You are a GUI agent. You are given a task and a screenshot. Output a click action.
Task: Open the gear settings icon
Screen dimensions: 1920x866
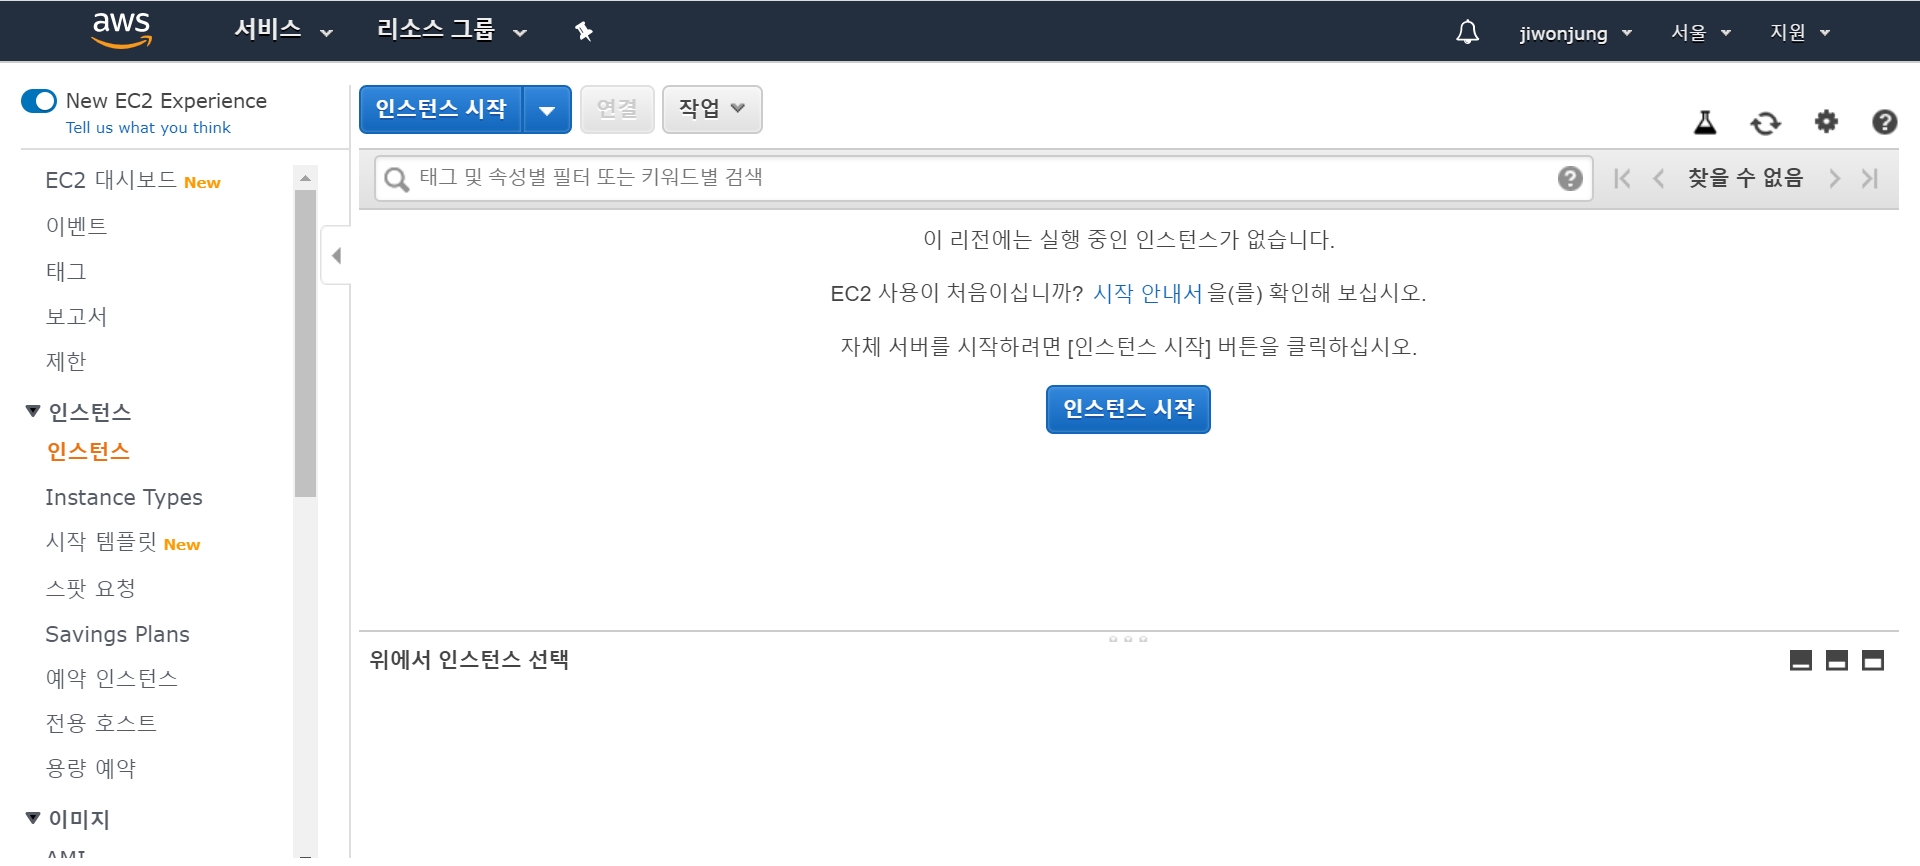coord(1826,122)
